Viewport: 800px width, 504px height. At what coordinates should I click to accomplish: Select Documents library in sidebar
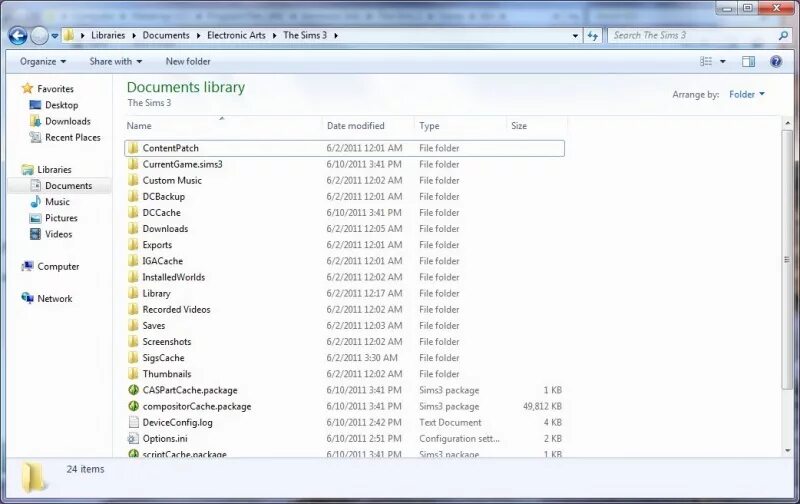pos(68,186)
